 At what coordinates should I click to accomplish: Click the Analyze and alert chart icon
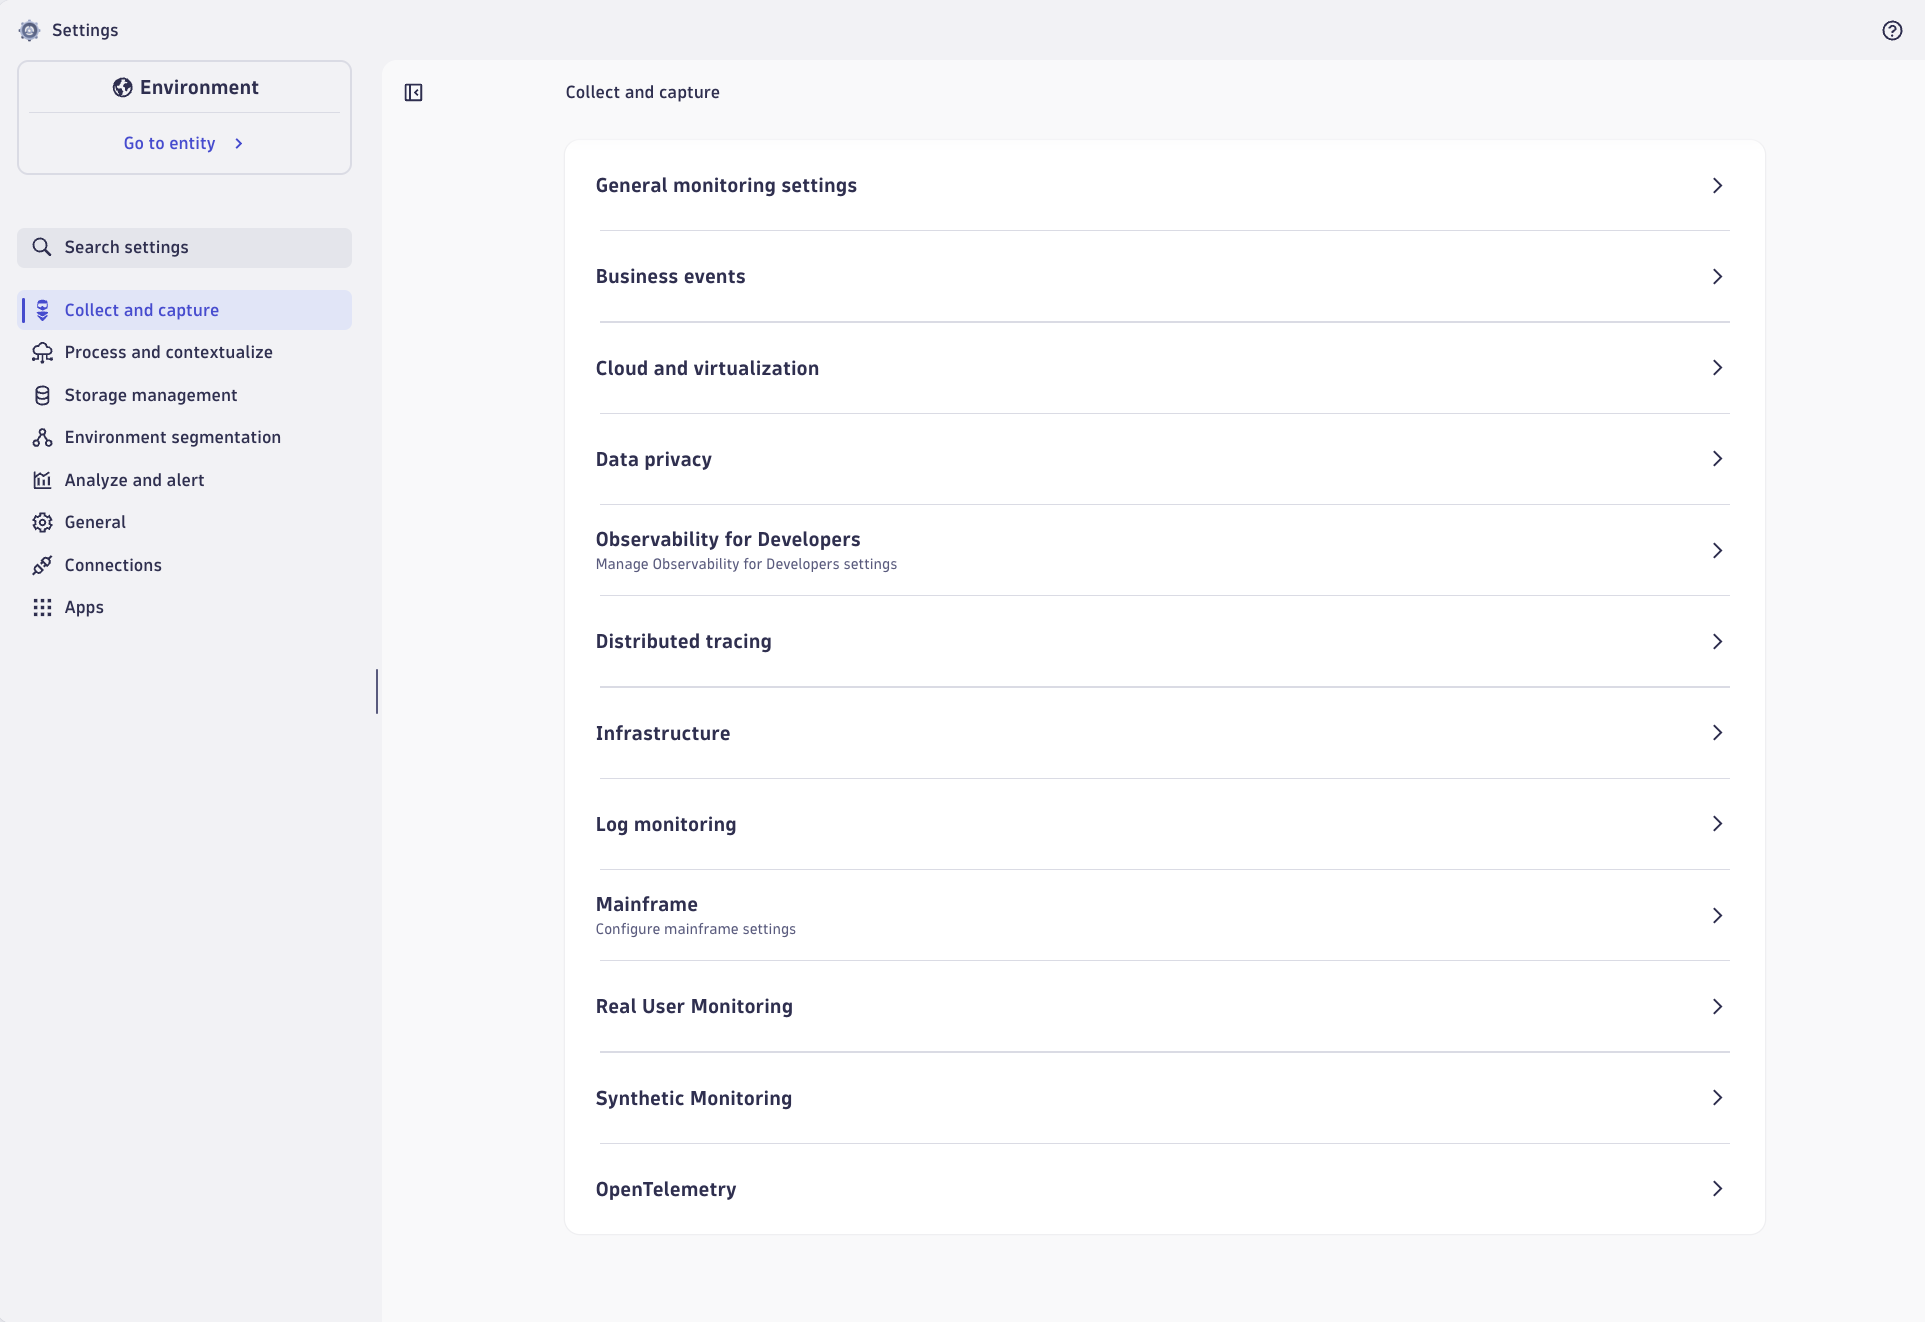(x=42, y=480)
